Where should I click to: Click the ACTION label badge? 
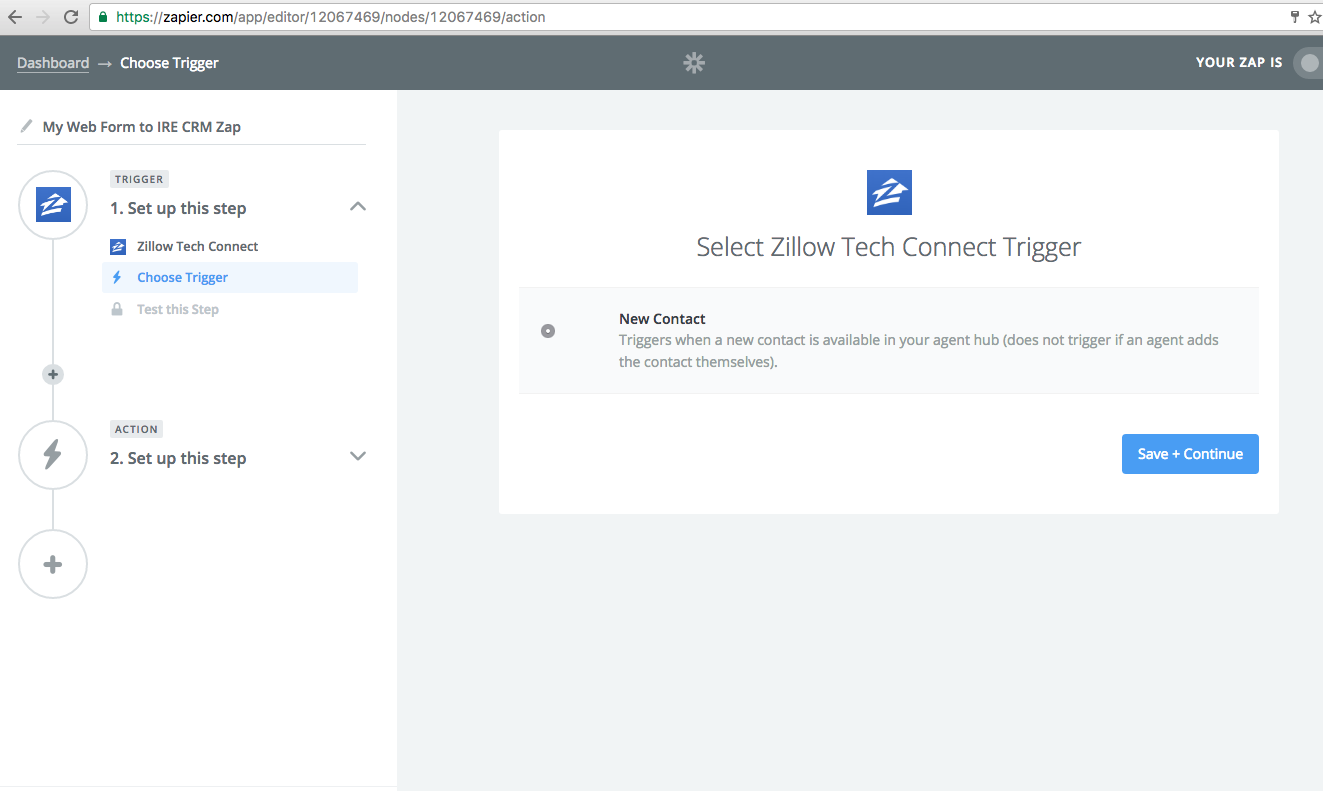tap(137, 429)
